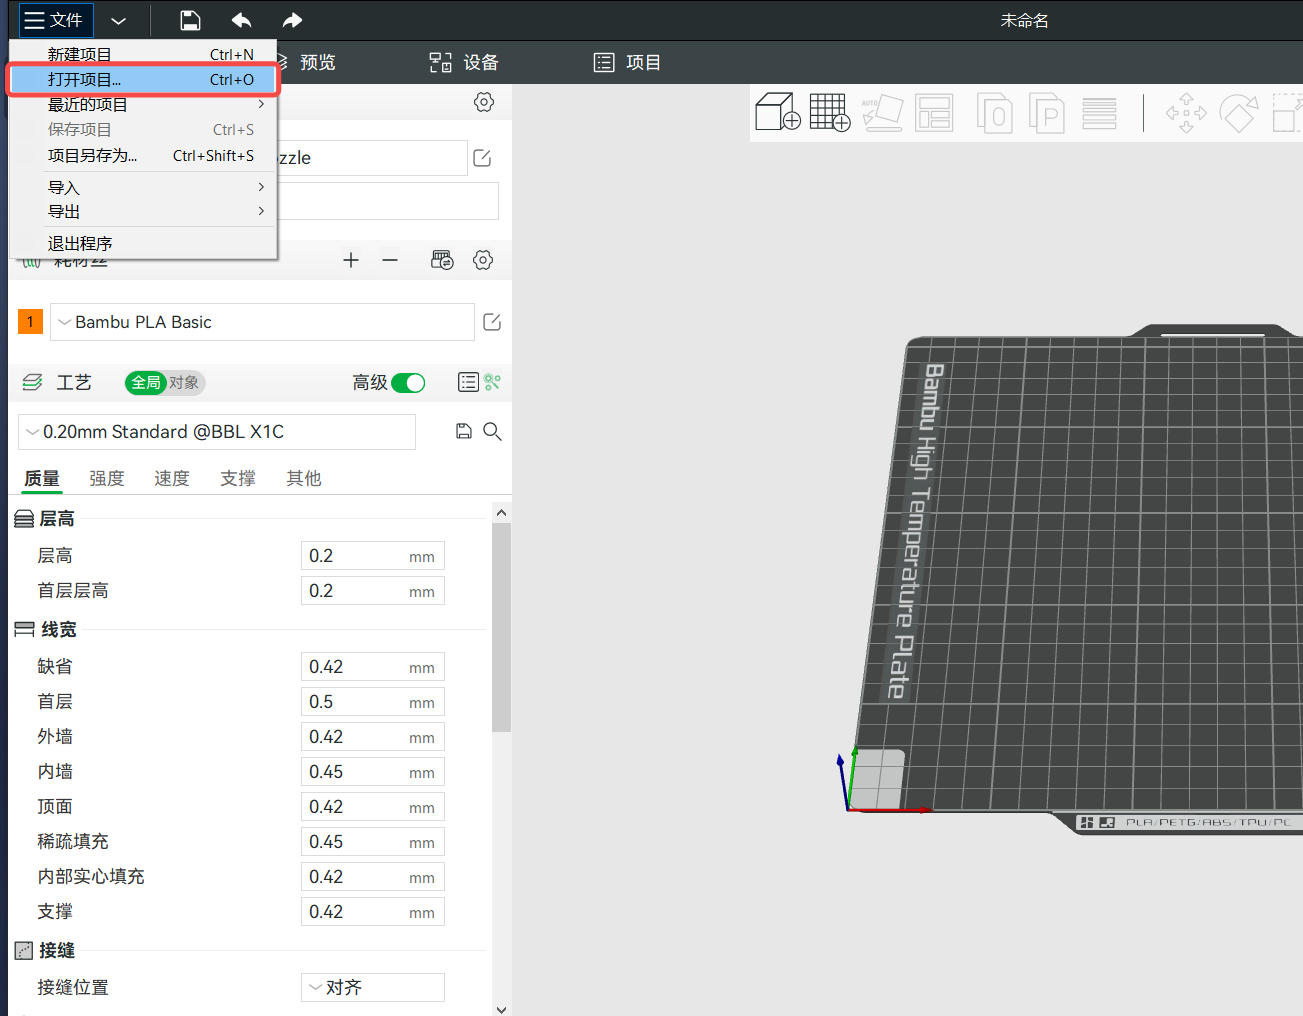Switch to 对象 object scope
Image resolution: width=1303 pixels, height=1016 pixels.
pyautogui.click(x=184, y=383)
